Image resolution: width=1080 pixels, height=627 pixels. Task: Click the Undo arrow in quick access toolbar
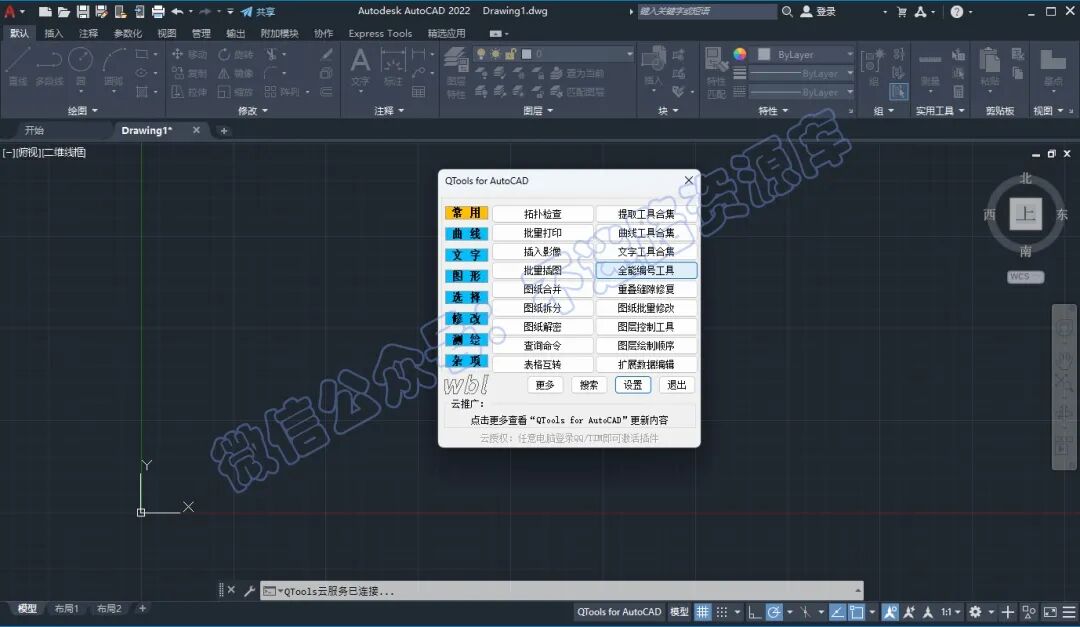point(178,12)
